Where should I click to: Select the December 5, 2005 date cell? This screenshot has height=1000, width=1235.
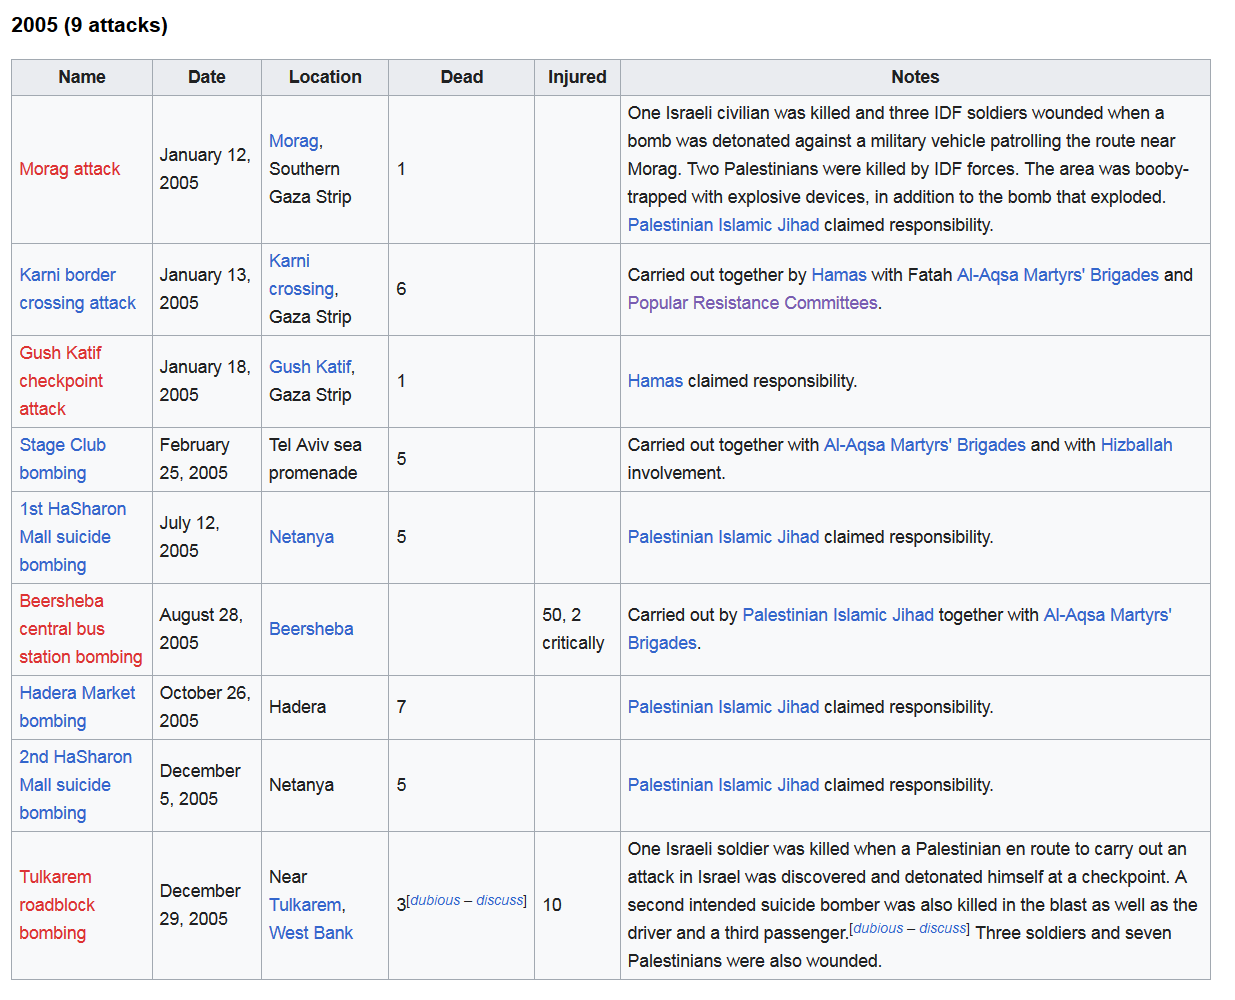pyautogui.click(x=207, y=785)
